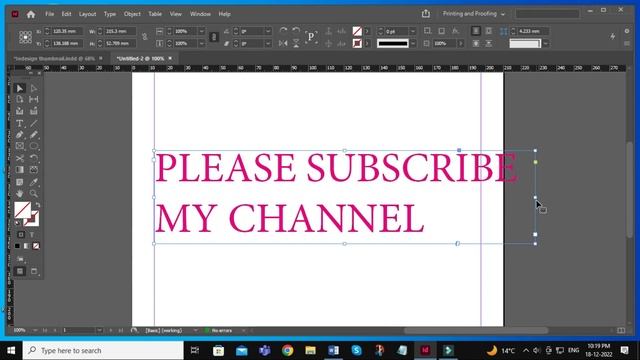Click the reference point locator grid
The image size is (640, 360).
[x=25, y=37]
